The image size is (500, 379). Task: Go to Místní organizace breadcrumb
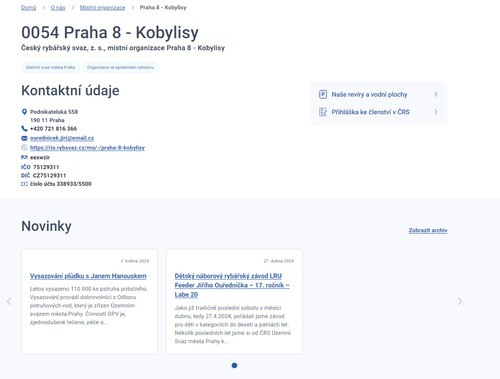tap(102, 8)
